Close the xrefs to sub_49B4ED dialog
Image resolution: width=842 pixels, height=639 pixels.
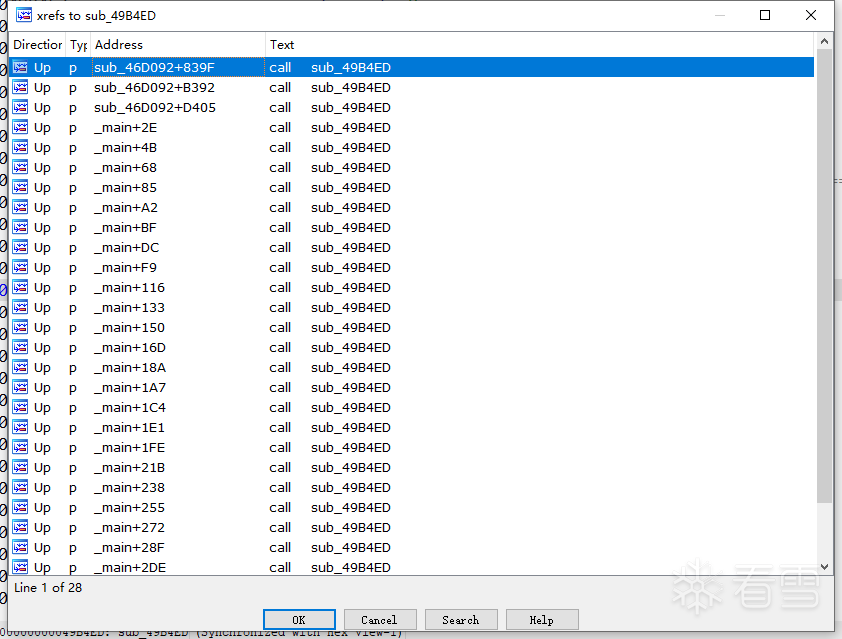point(811,15)
